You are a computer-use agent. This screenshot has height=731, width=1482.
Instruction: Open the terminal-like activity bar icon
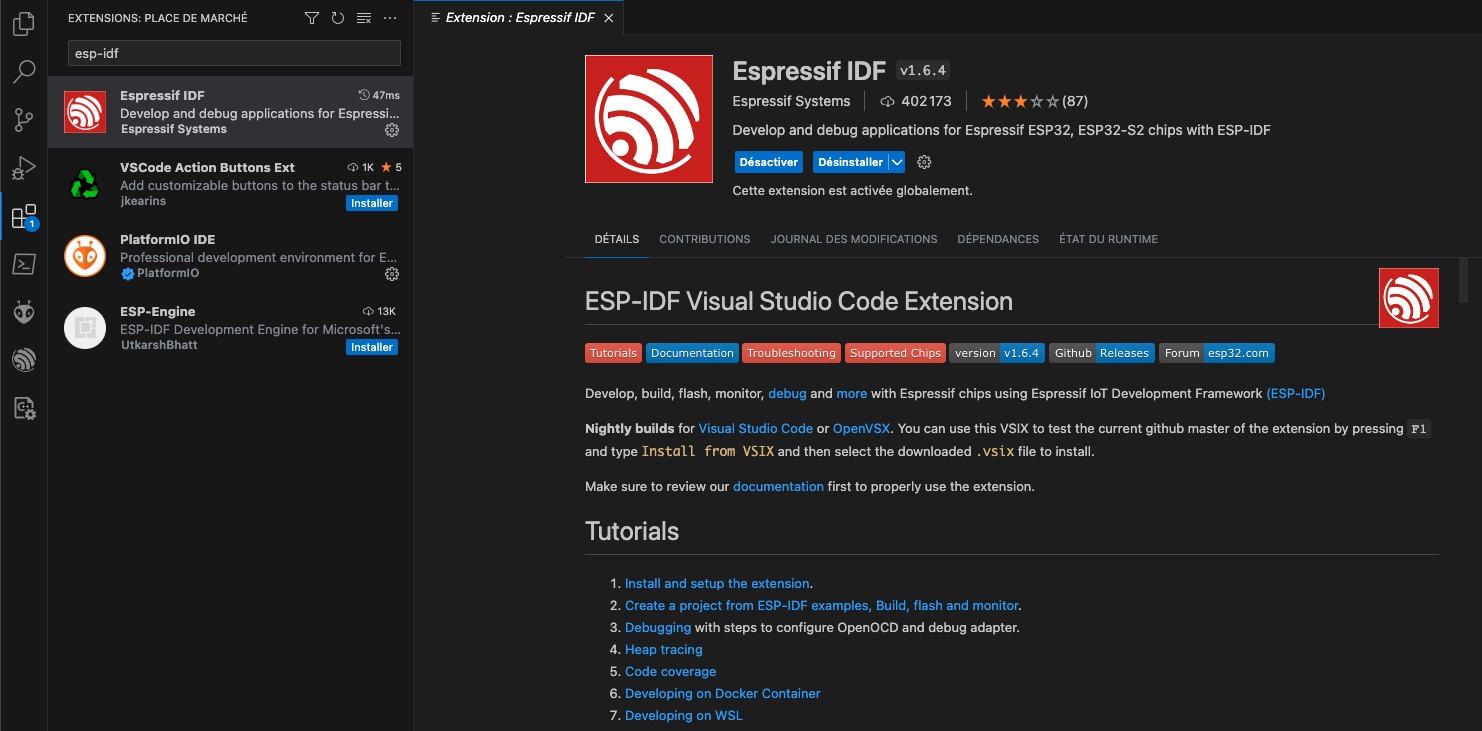[24, 264]
